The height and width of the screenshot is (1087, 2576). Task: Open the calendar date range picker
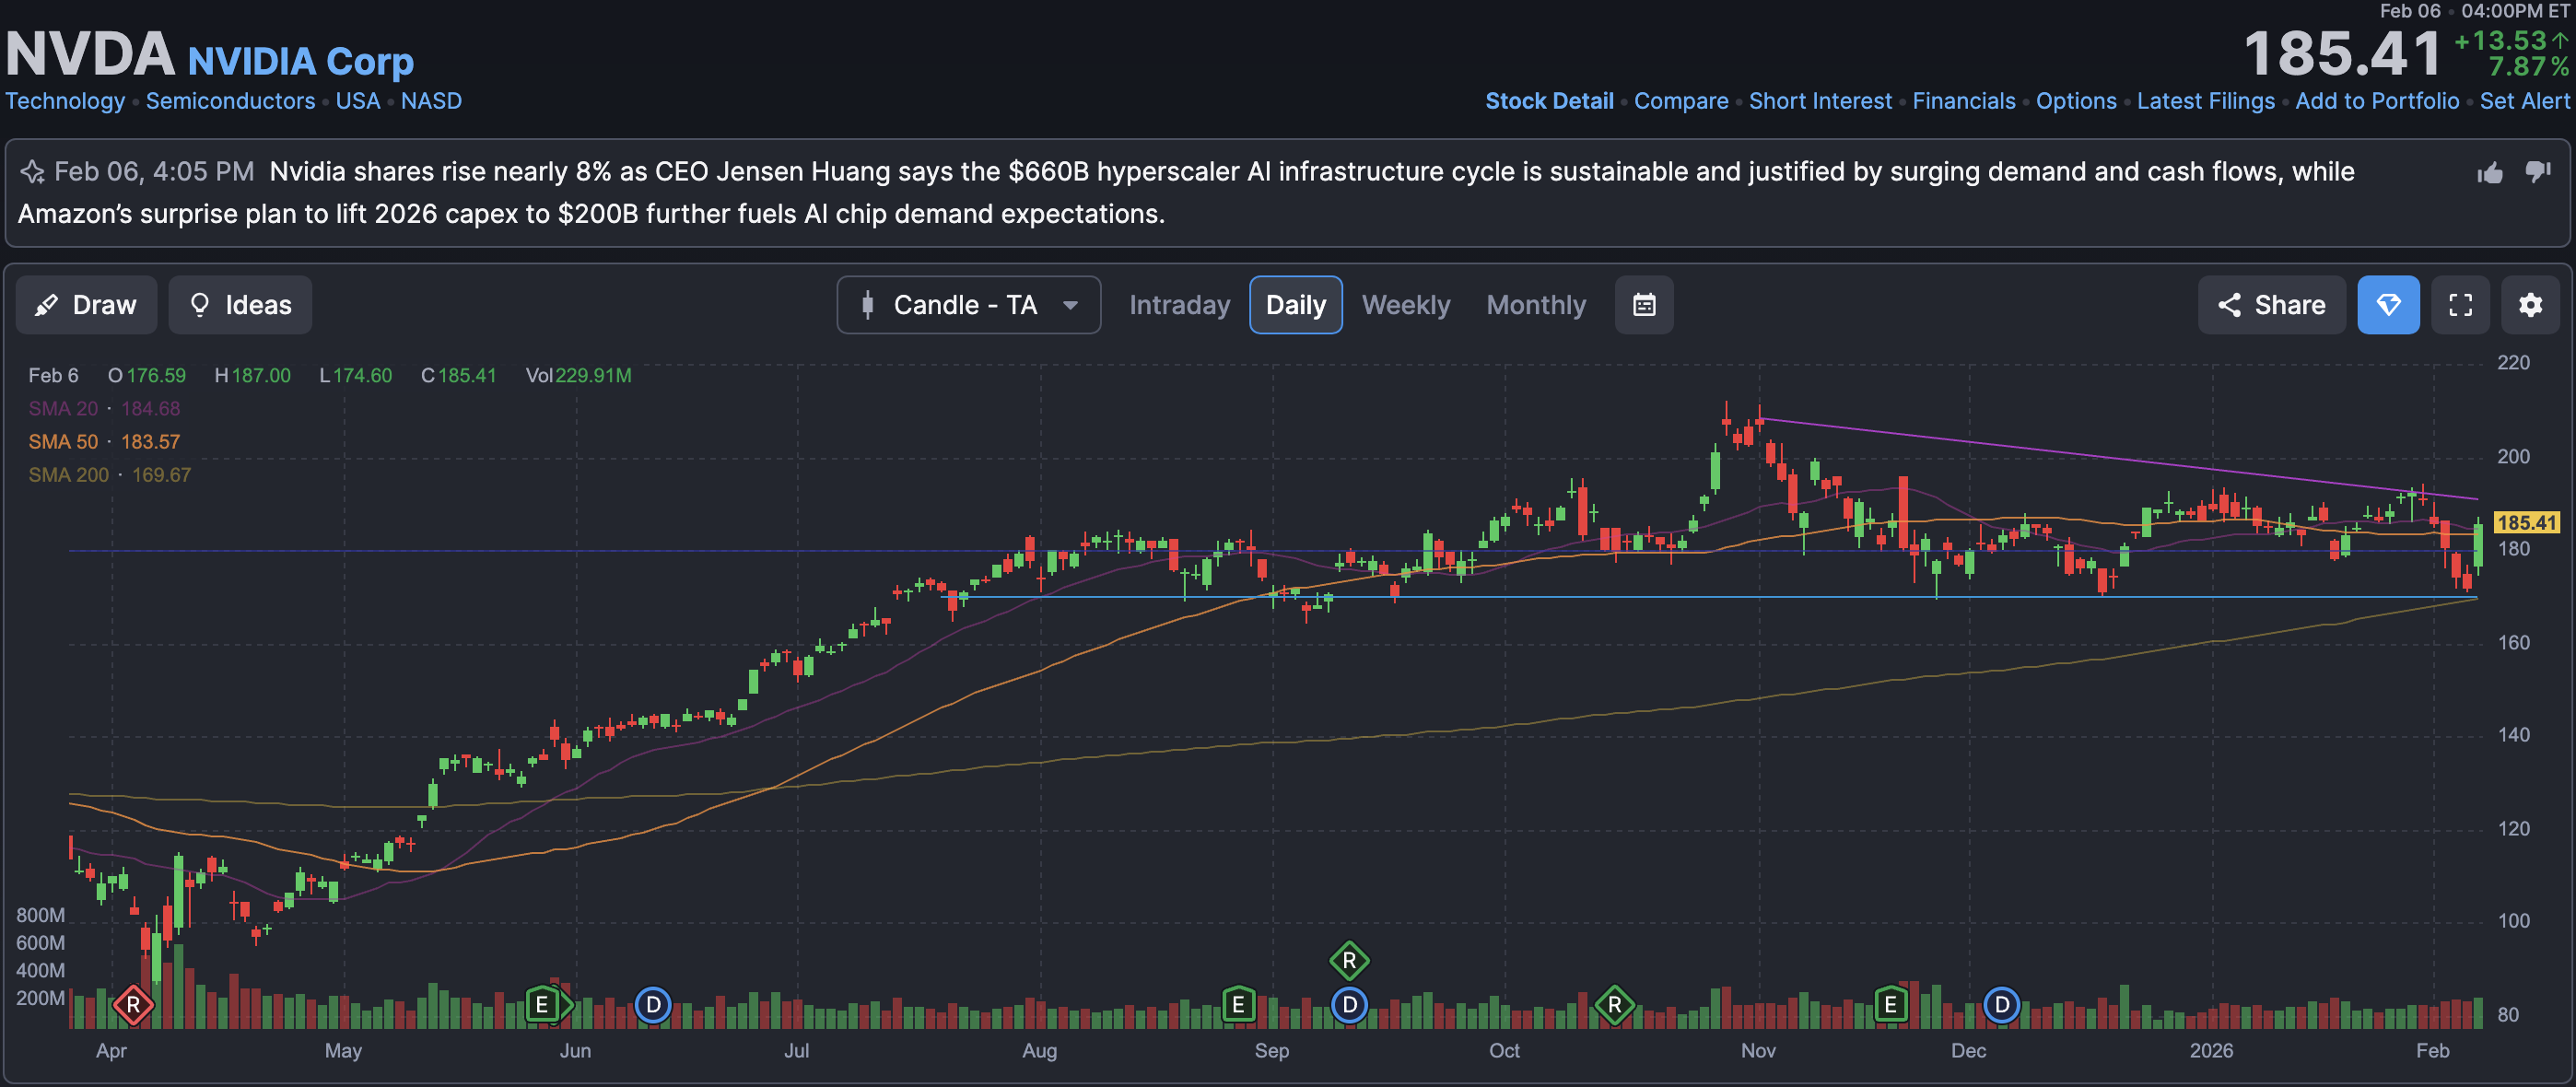coord(1644,305)
